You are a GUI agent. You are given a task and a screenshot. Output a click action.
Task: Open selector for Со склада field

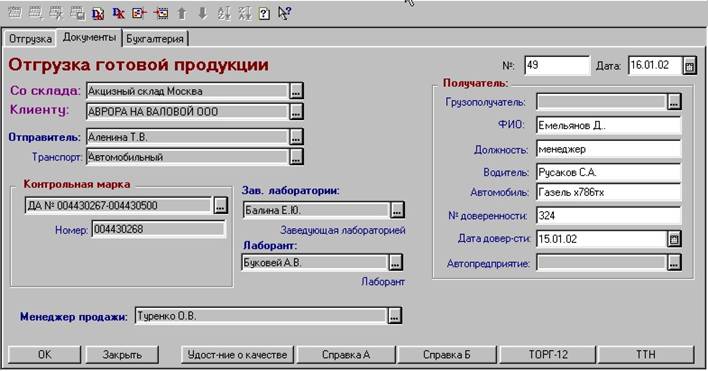tap(296, 91)
